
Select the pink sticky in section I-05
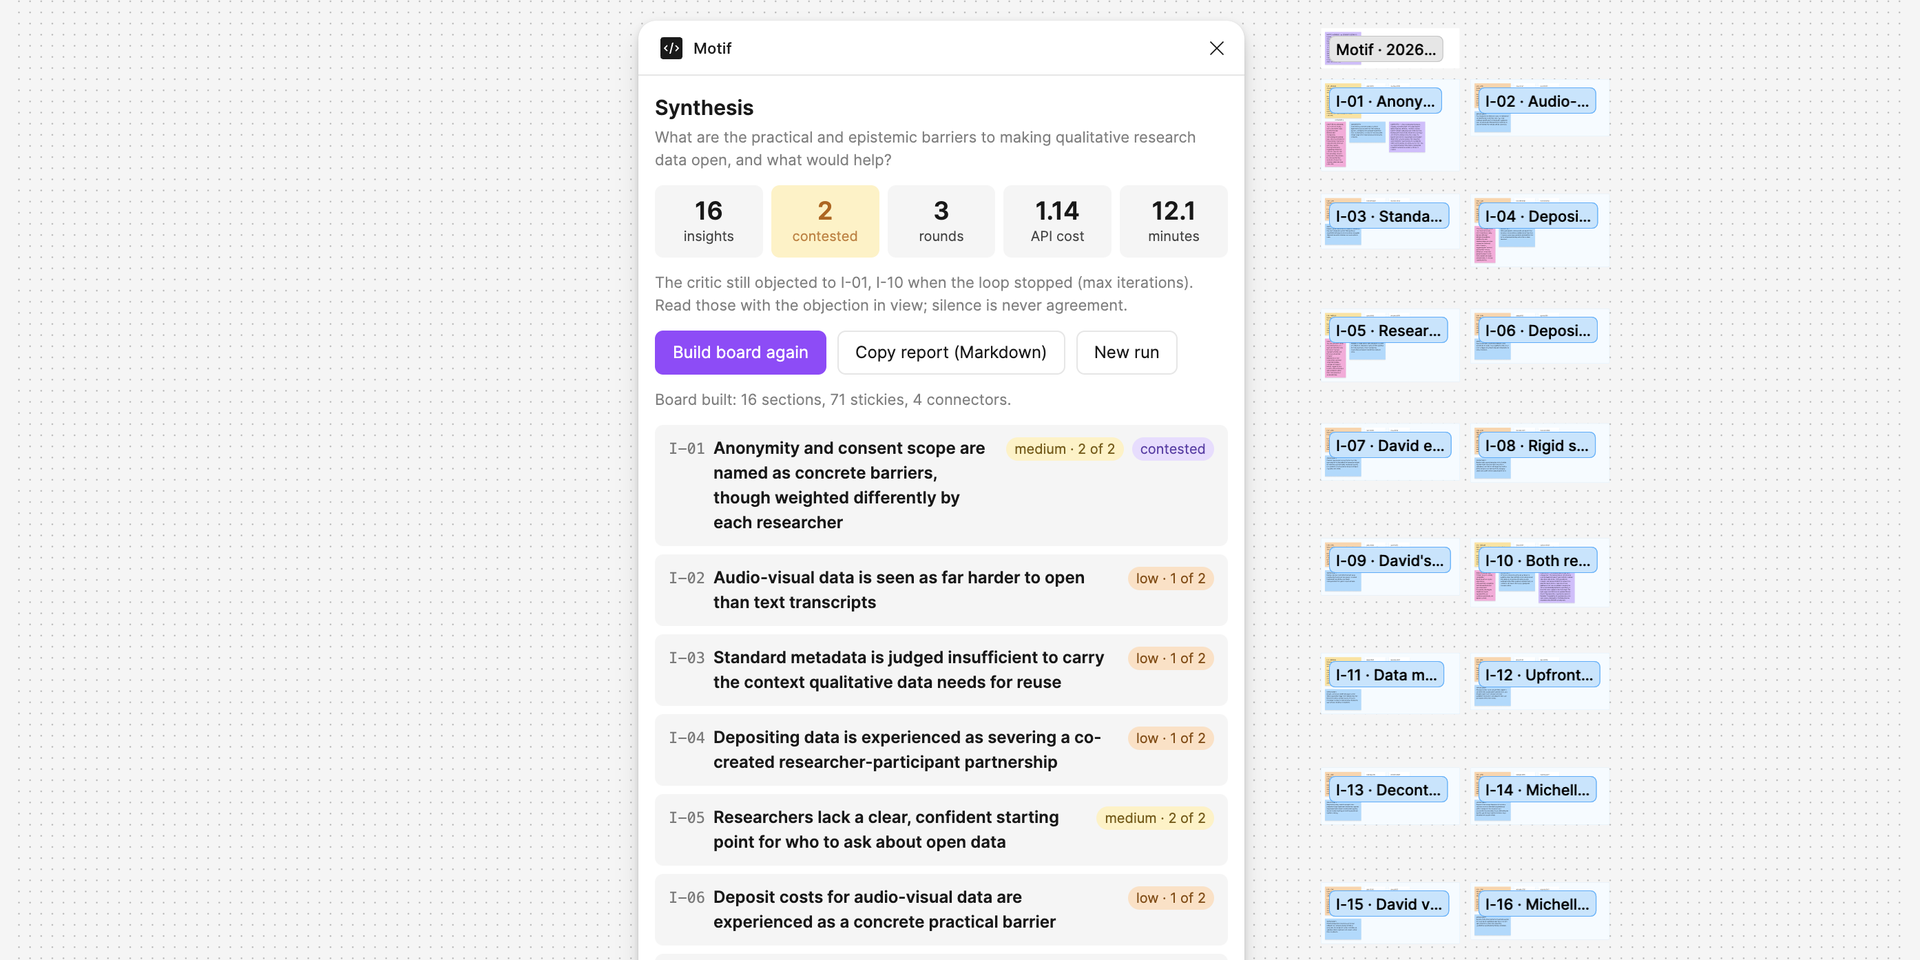[1335, 359]
